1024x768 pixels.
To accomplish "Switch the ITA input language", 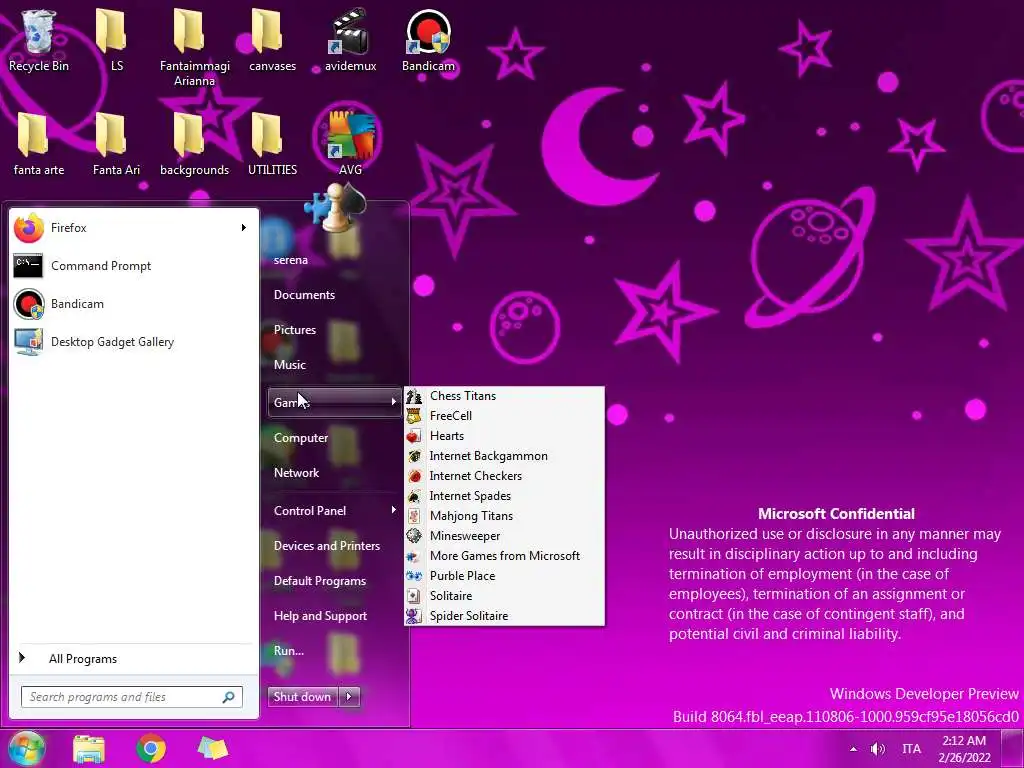I will (x=911, y=749).
